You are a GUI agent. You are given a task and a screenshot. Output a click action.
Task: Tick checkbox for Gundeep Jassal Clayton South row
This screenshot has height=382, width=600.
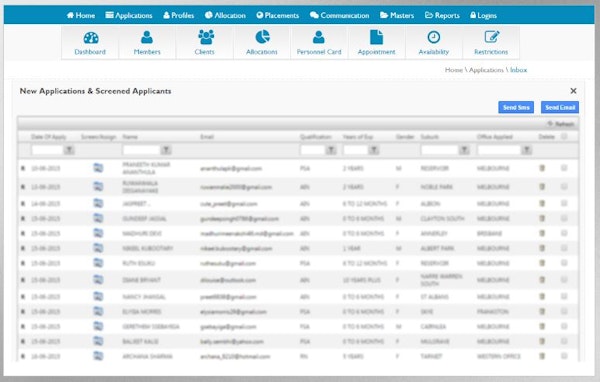[x=564, y=218]
